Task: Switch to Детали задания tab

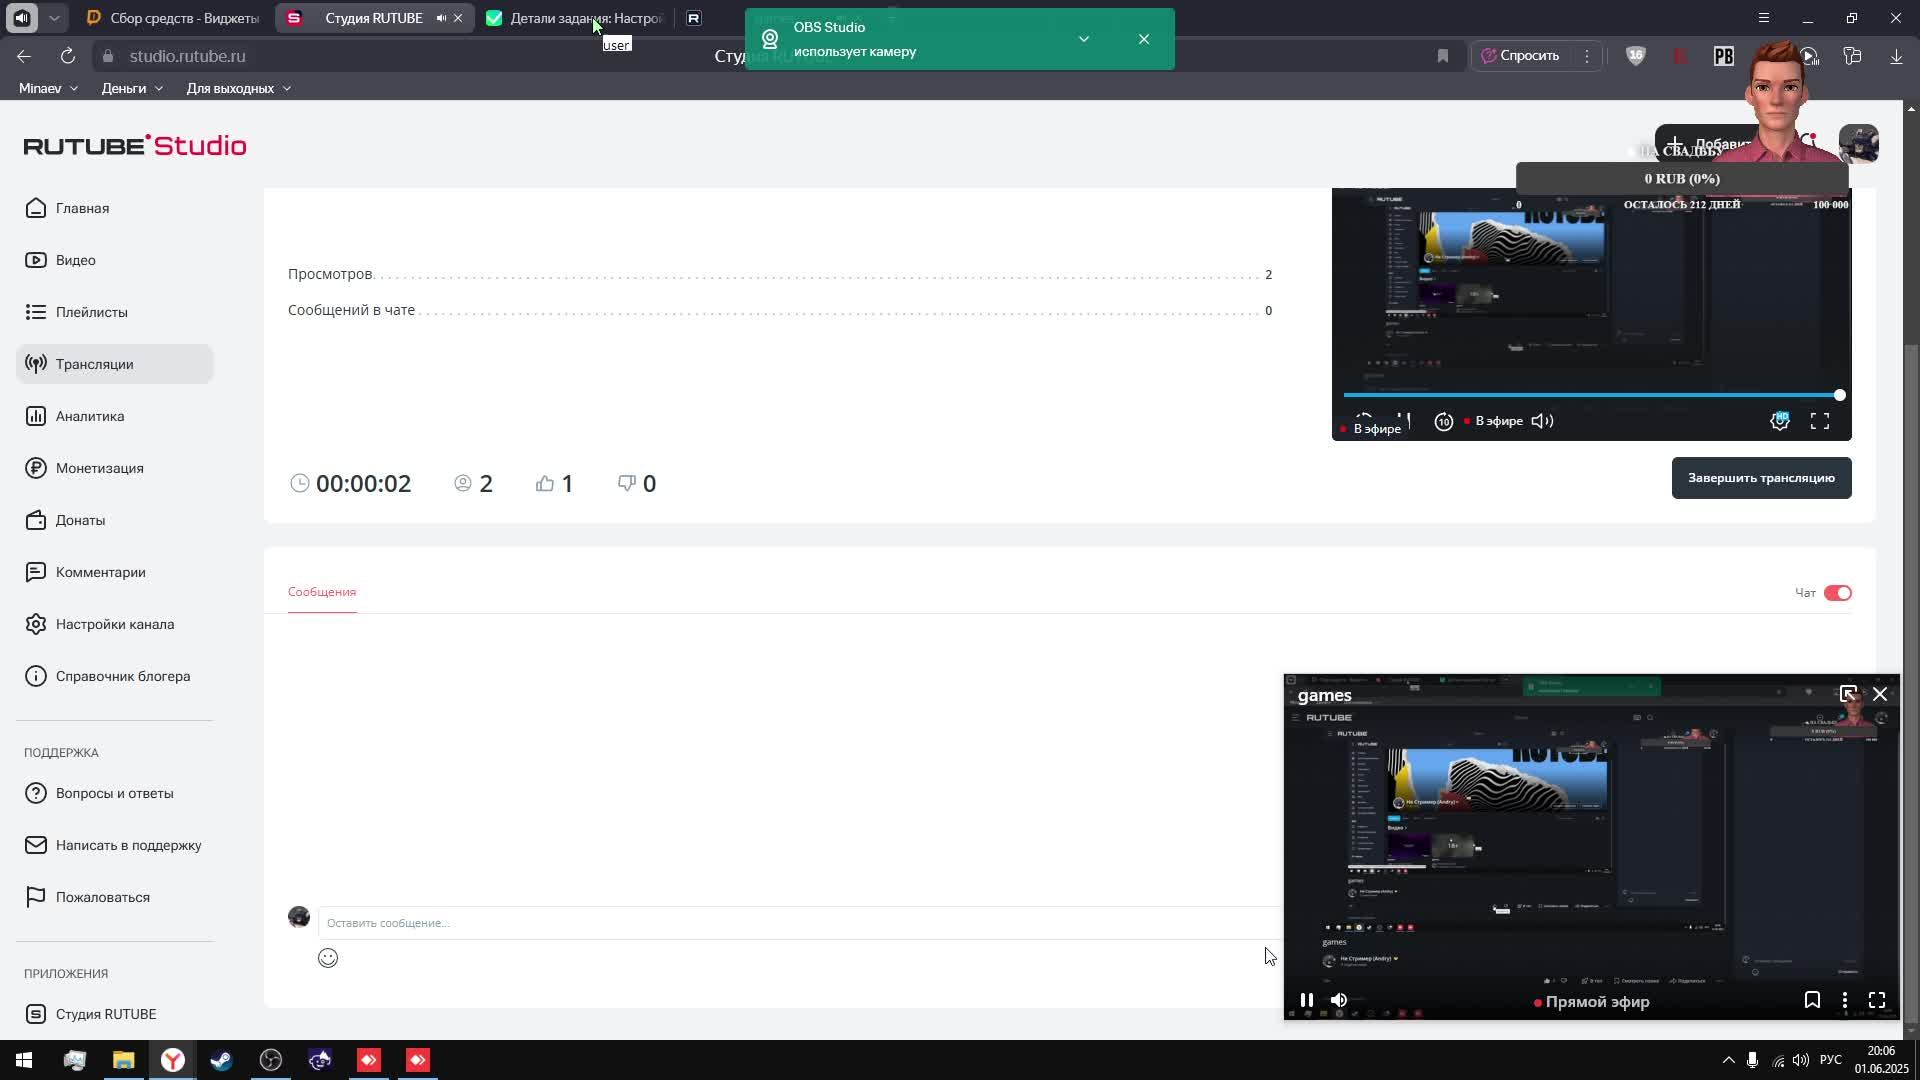Action: pyautogui.click(x=576, y=18)
